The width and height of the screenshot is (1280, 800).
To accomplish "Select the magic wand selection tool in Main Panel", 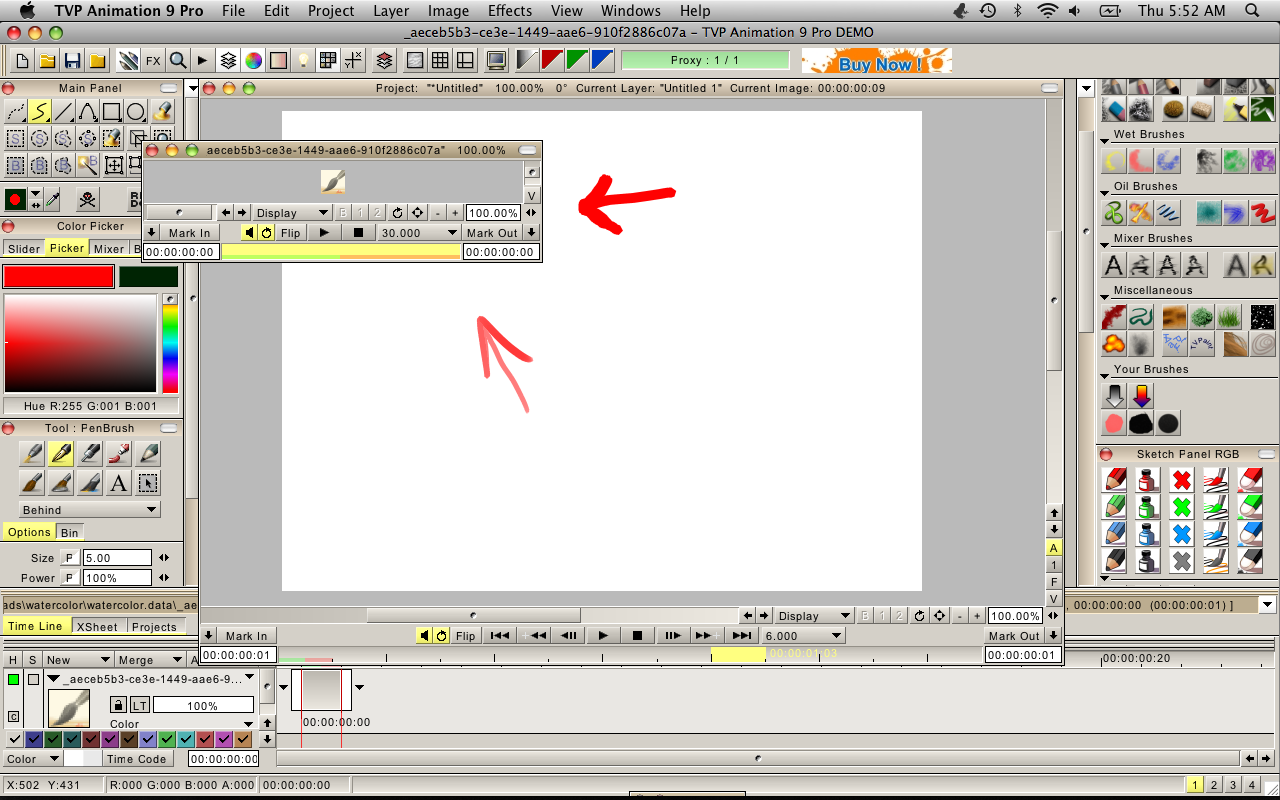I will [x=88, y=165].
